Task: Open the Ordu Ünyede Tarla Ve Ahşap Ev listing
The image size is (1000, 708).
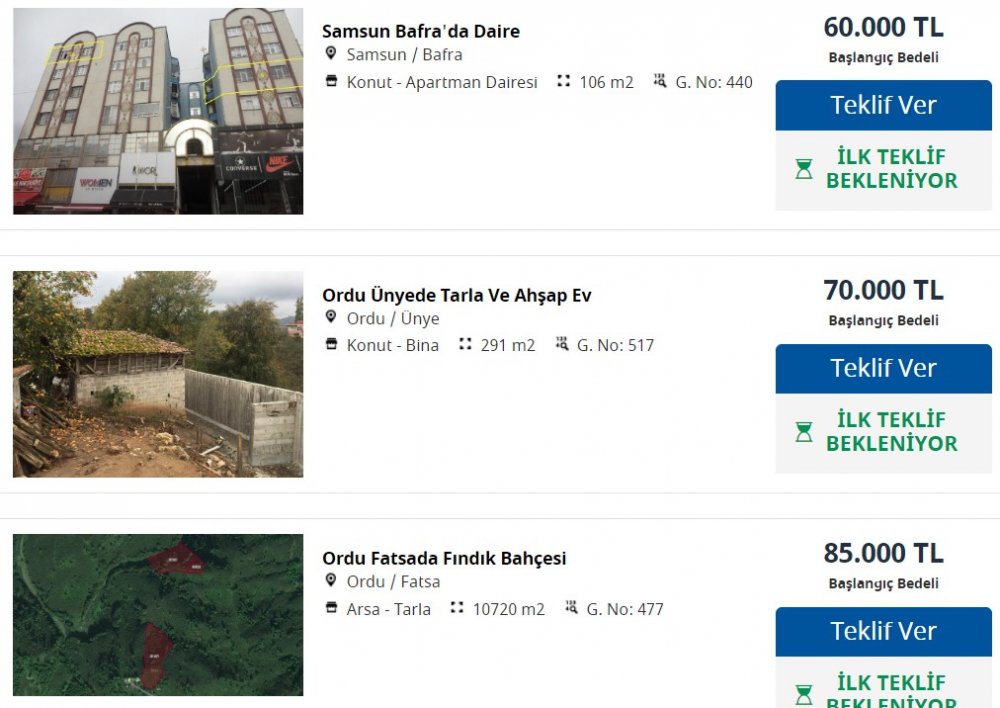Action: [457, 295]
